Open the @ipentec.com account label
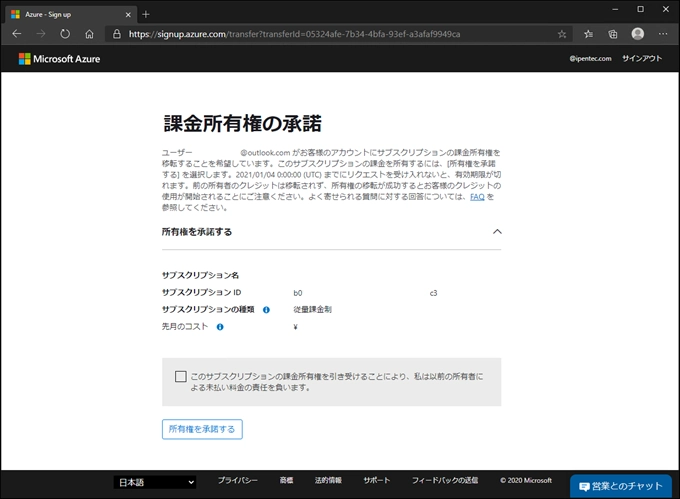 point(590,59)
